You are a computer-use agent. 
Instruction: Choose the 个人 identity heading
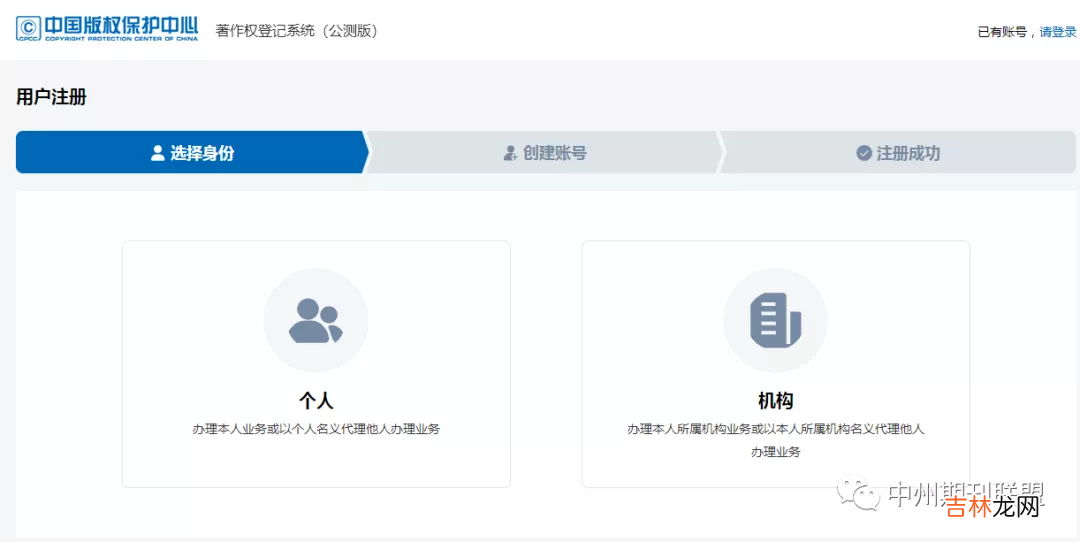tap(316, 400)
